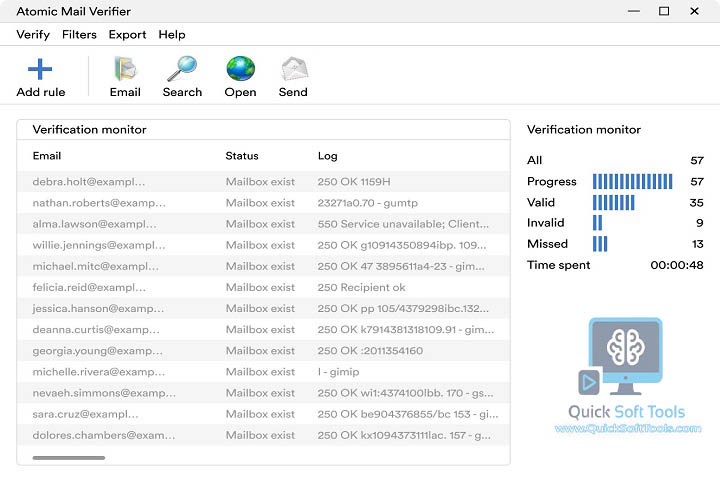Click the log entry "250 Recipient ok"

361,288
